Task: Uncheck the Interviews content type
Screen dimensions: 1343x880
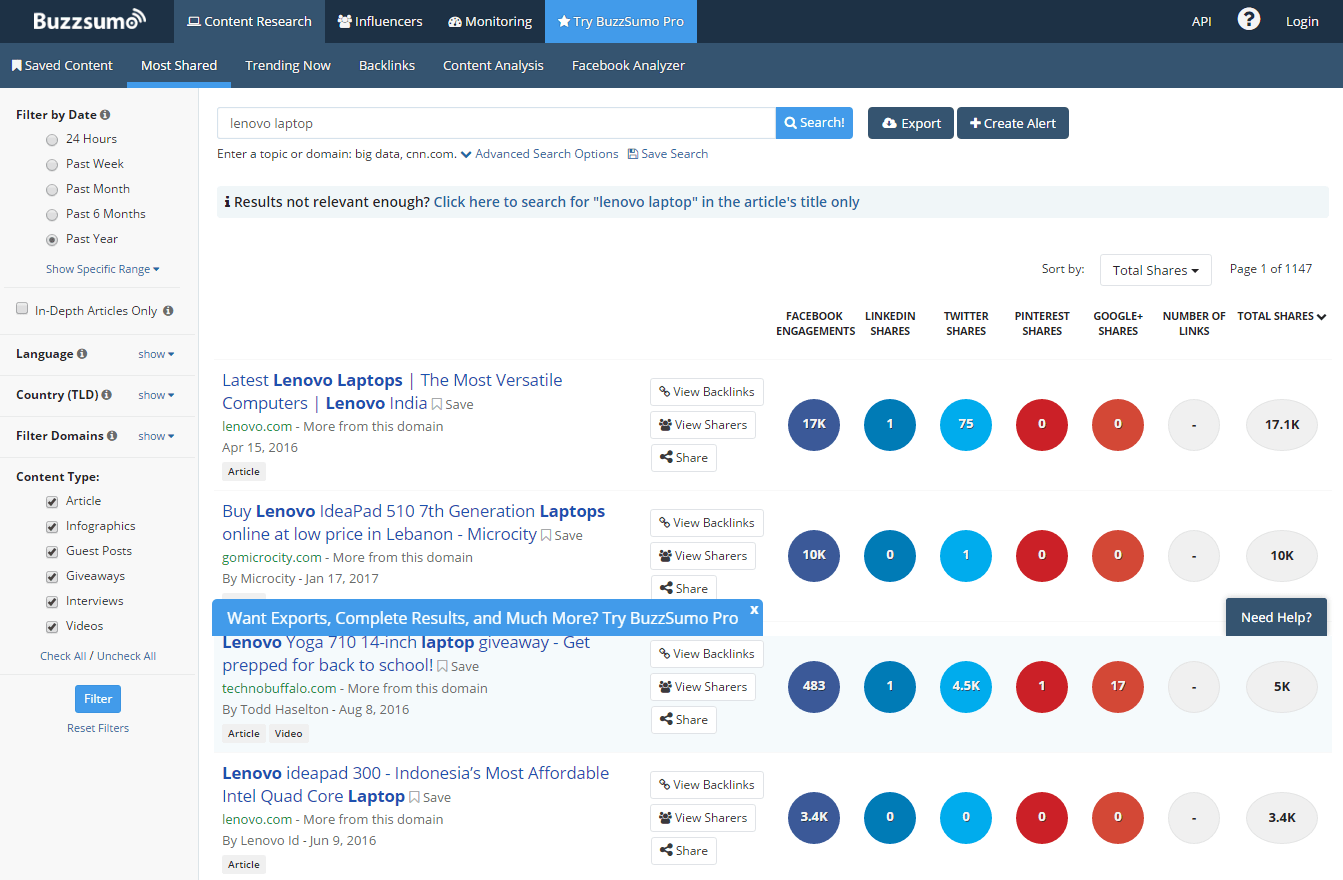Action: pos(52,602)
